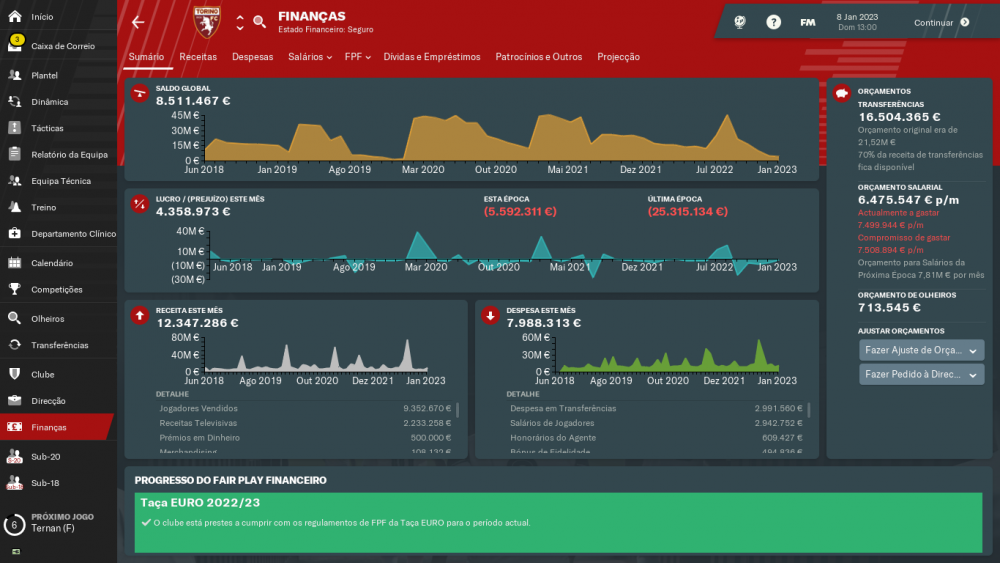Switch to the Receitas tab
This screenshot has height=563, width=1000.
point(198,57)
